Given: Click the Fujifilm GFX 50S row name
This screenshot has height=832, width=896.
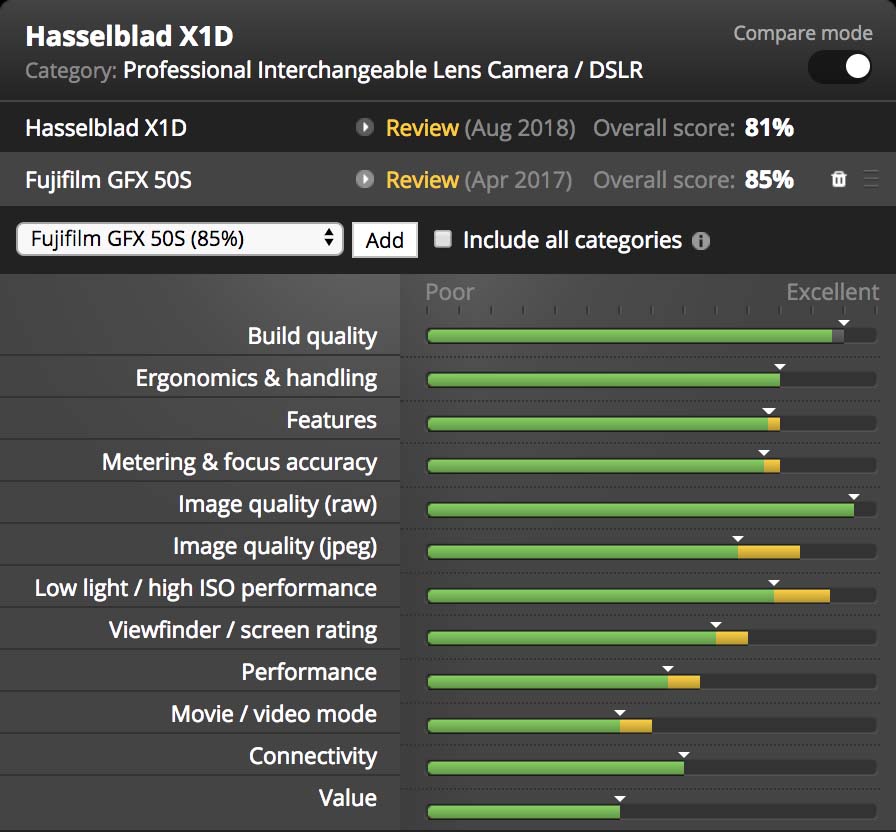Looking at the screenshot, I should click(x=109, y=180).
